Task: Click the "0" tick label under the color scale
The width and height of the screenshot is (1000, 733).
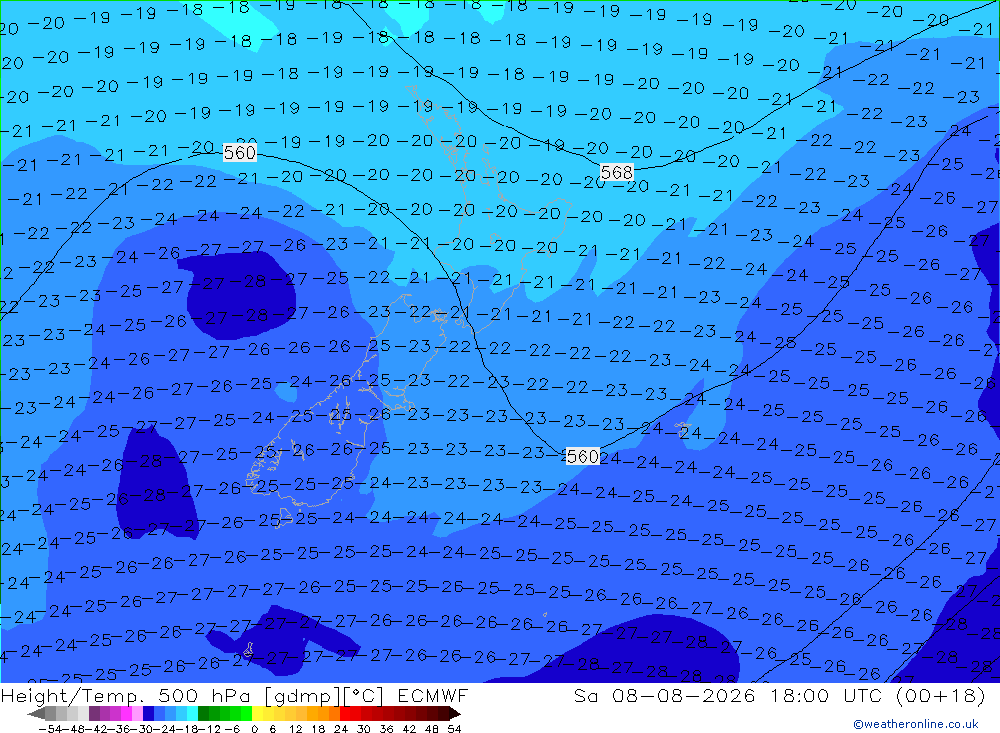Action: point(254,729)
